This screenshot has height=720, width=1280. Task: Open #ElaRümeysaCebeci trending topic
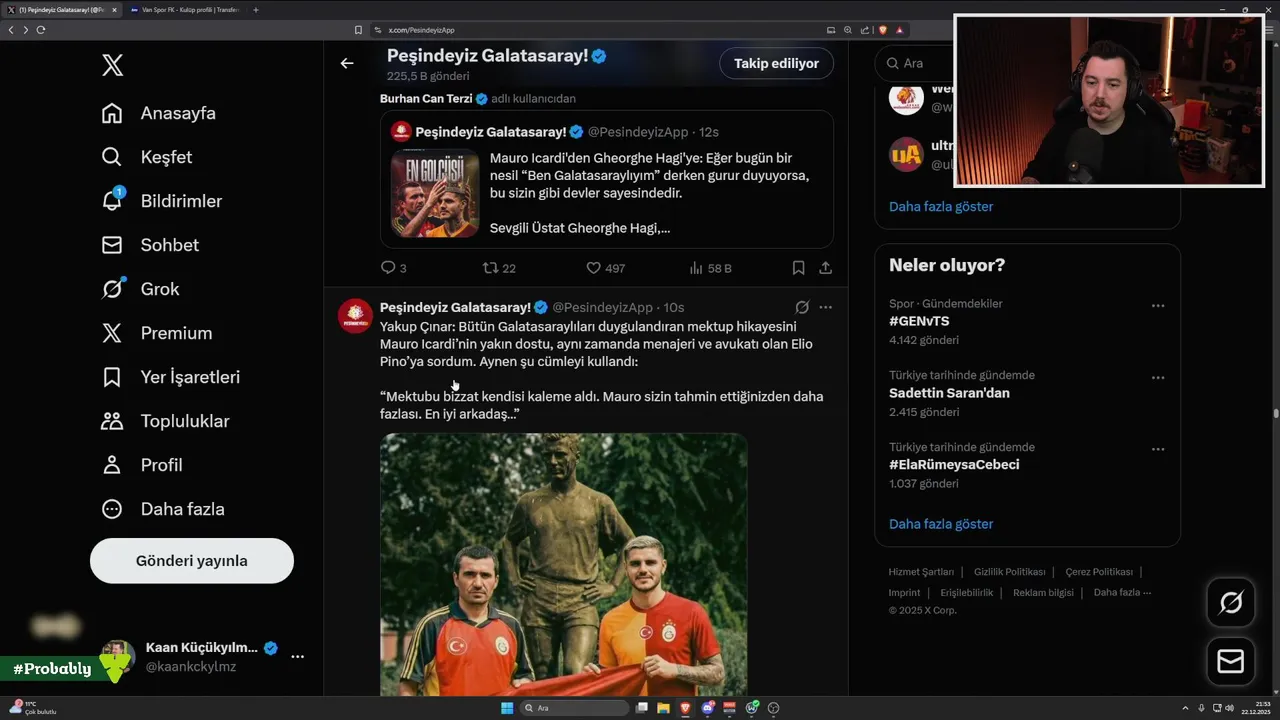click(954, 465)
